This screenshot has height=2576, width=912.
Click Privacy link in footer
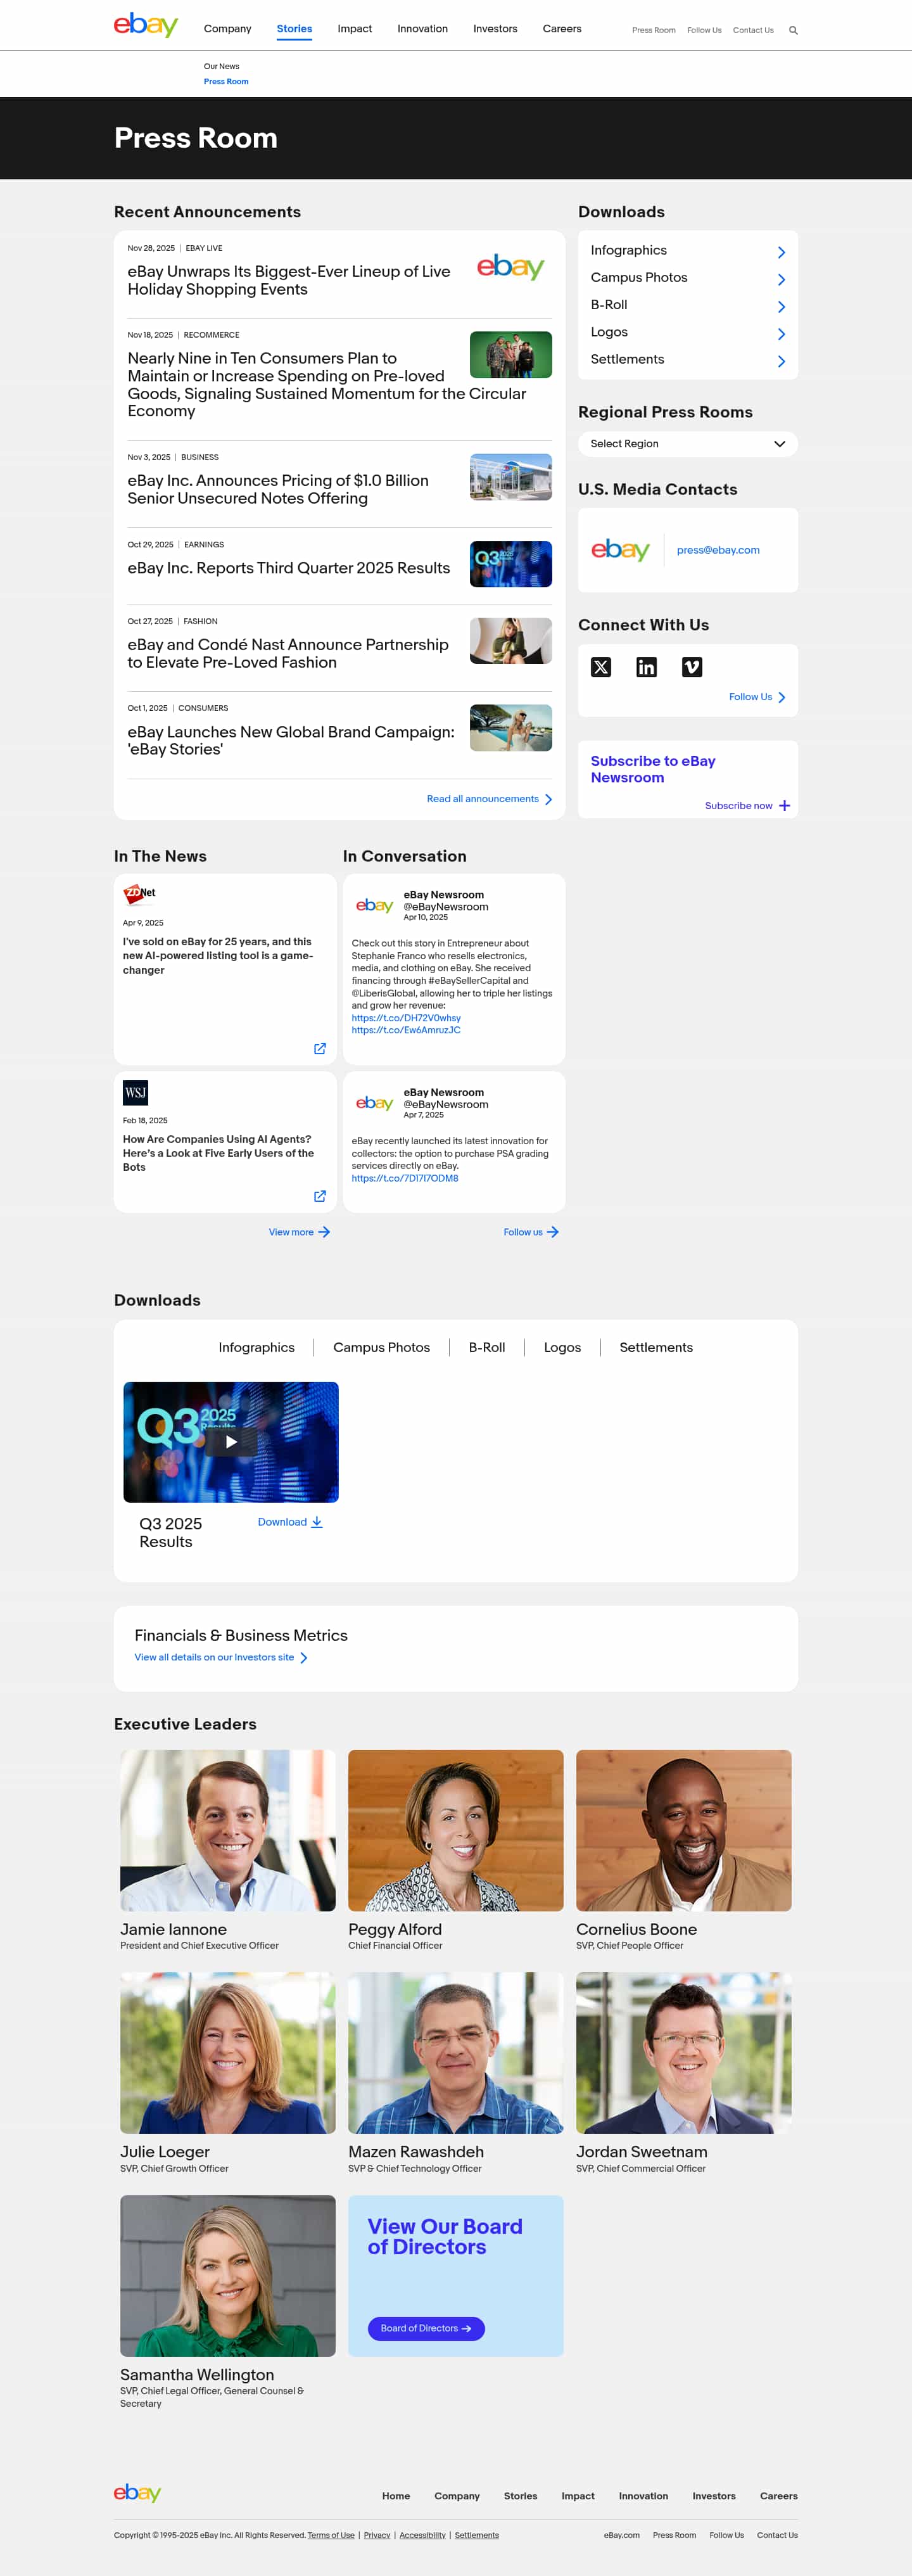pyautogui.click(x=377, y=2535)
